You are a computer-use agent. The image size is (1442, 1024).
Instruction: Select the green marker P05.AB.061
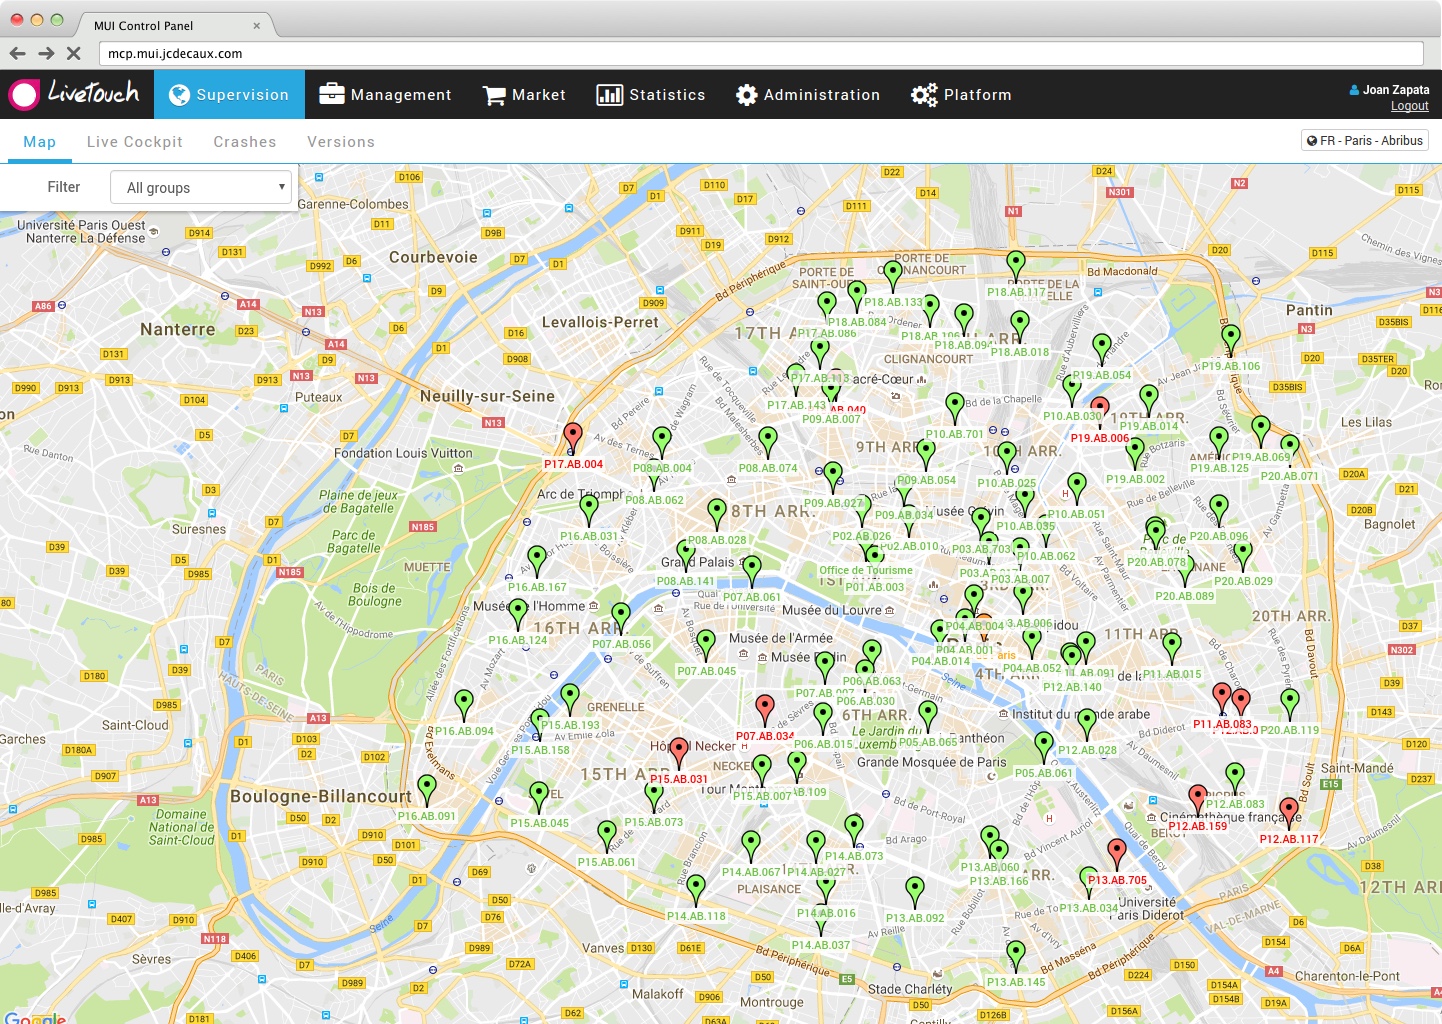point(1044,747)
